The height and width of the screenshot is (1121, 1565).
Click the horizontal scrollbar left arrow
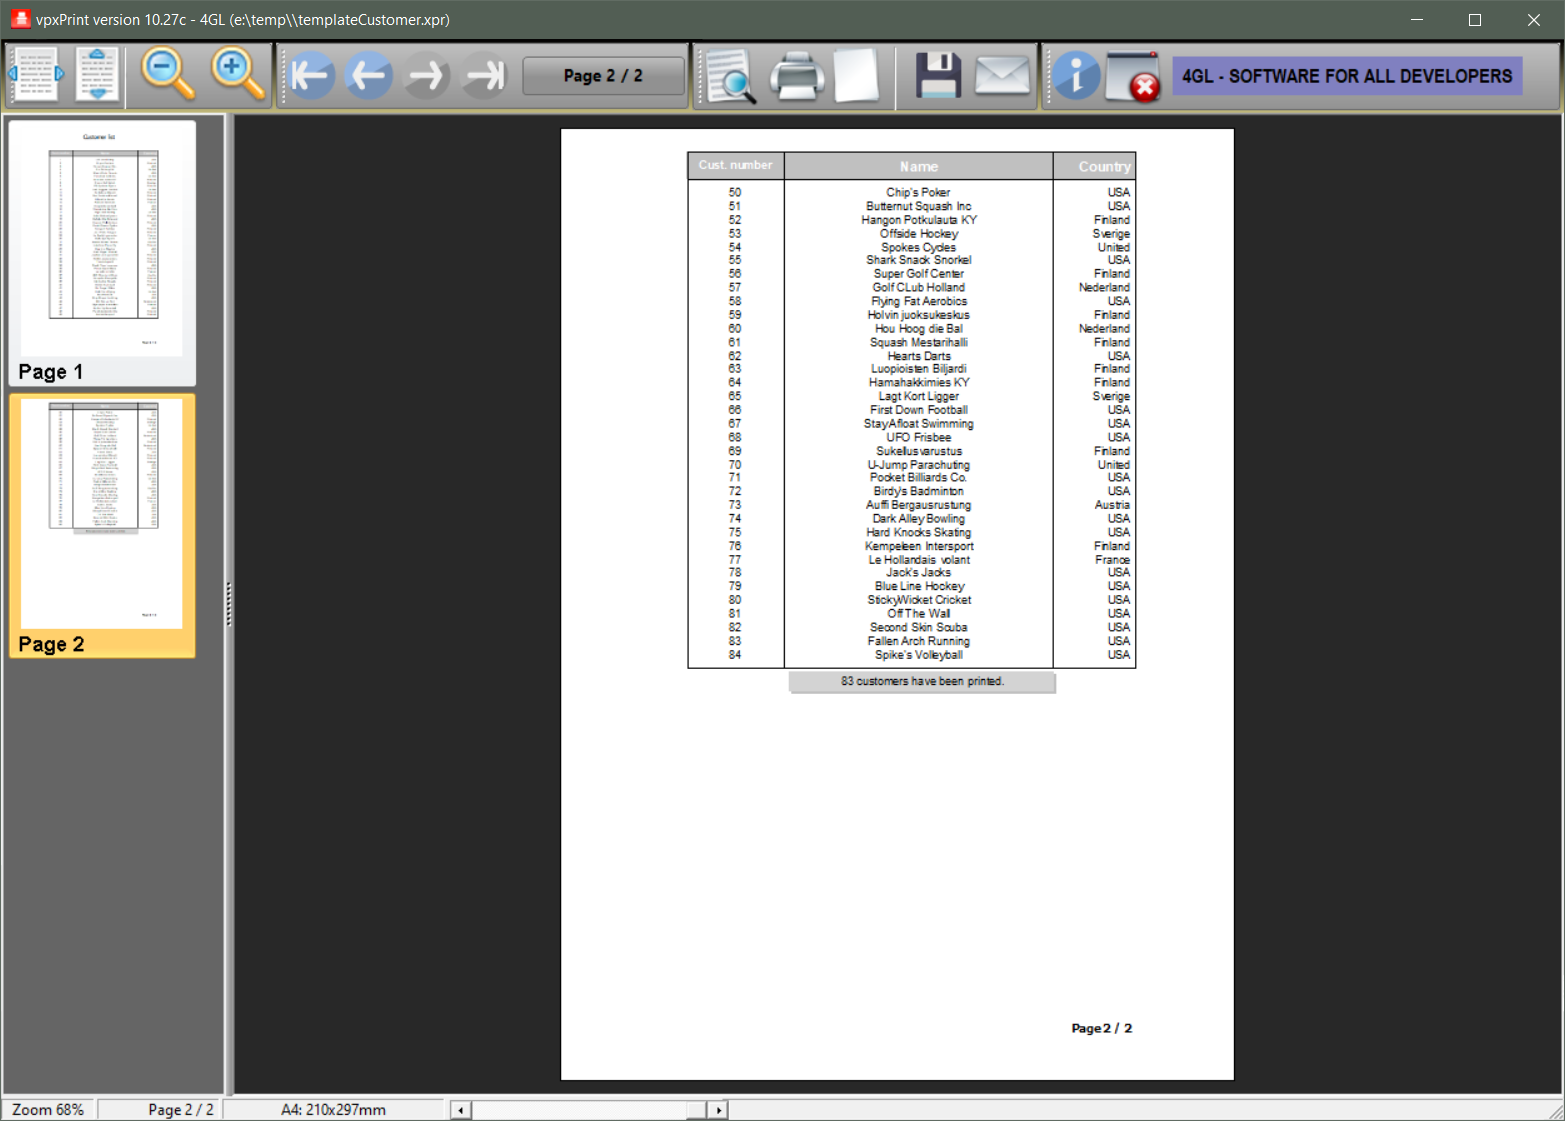tap(460, 1110)
